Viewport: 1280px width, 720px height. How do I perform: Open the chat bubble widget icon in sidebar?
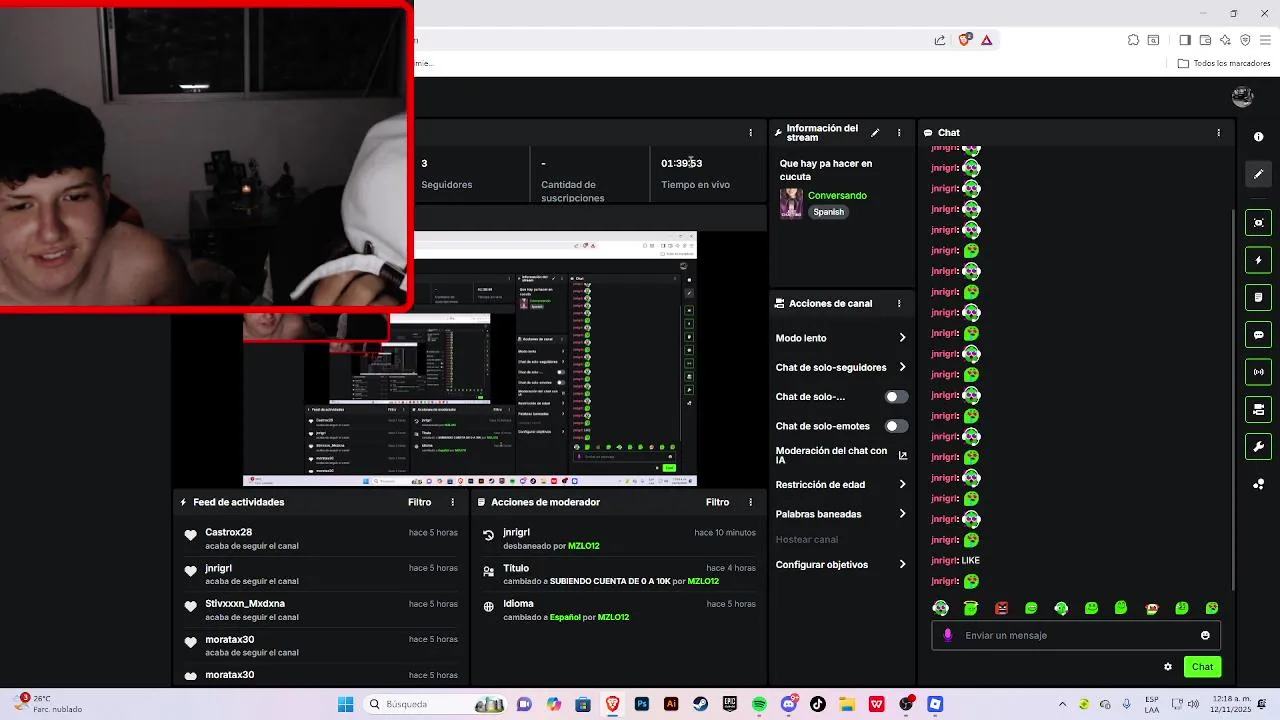[x=1258, y=335]
